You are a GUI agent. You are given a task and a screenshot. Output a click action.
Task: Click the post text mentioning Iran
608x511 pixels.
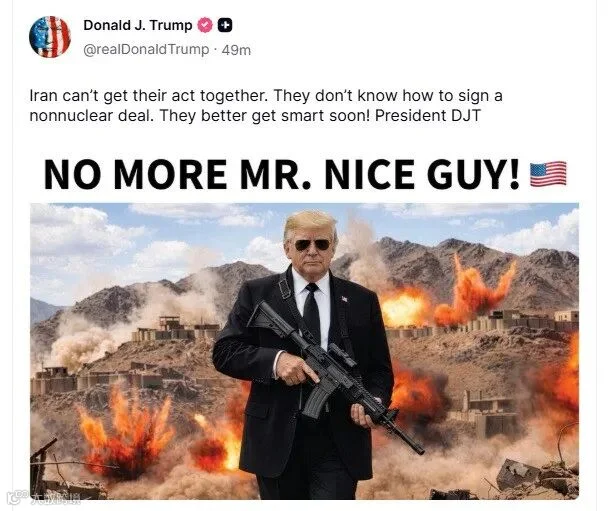click(x=266, y=105)
